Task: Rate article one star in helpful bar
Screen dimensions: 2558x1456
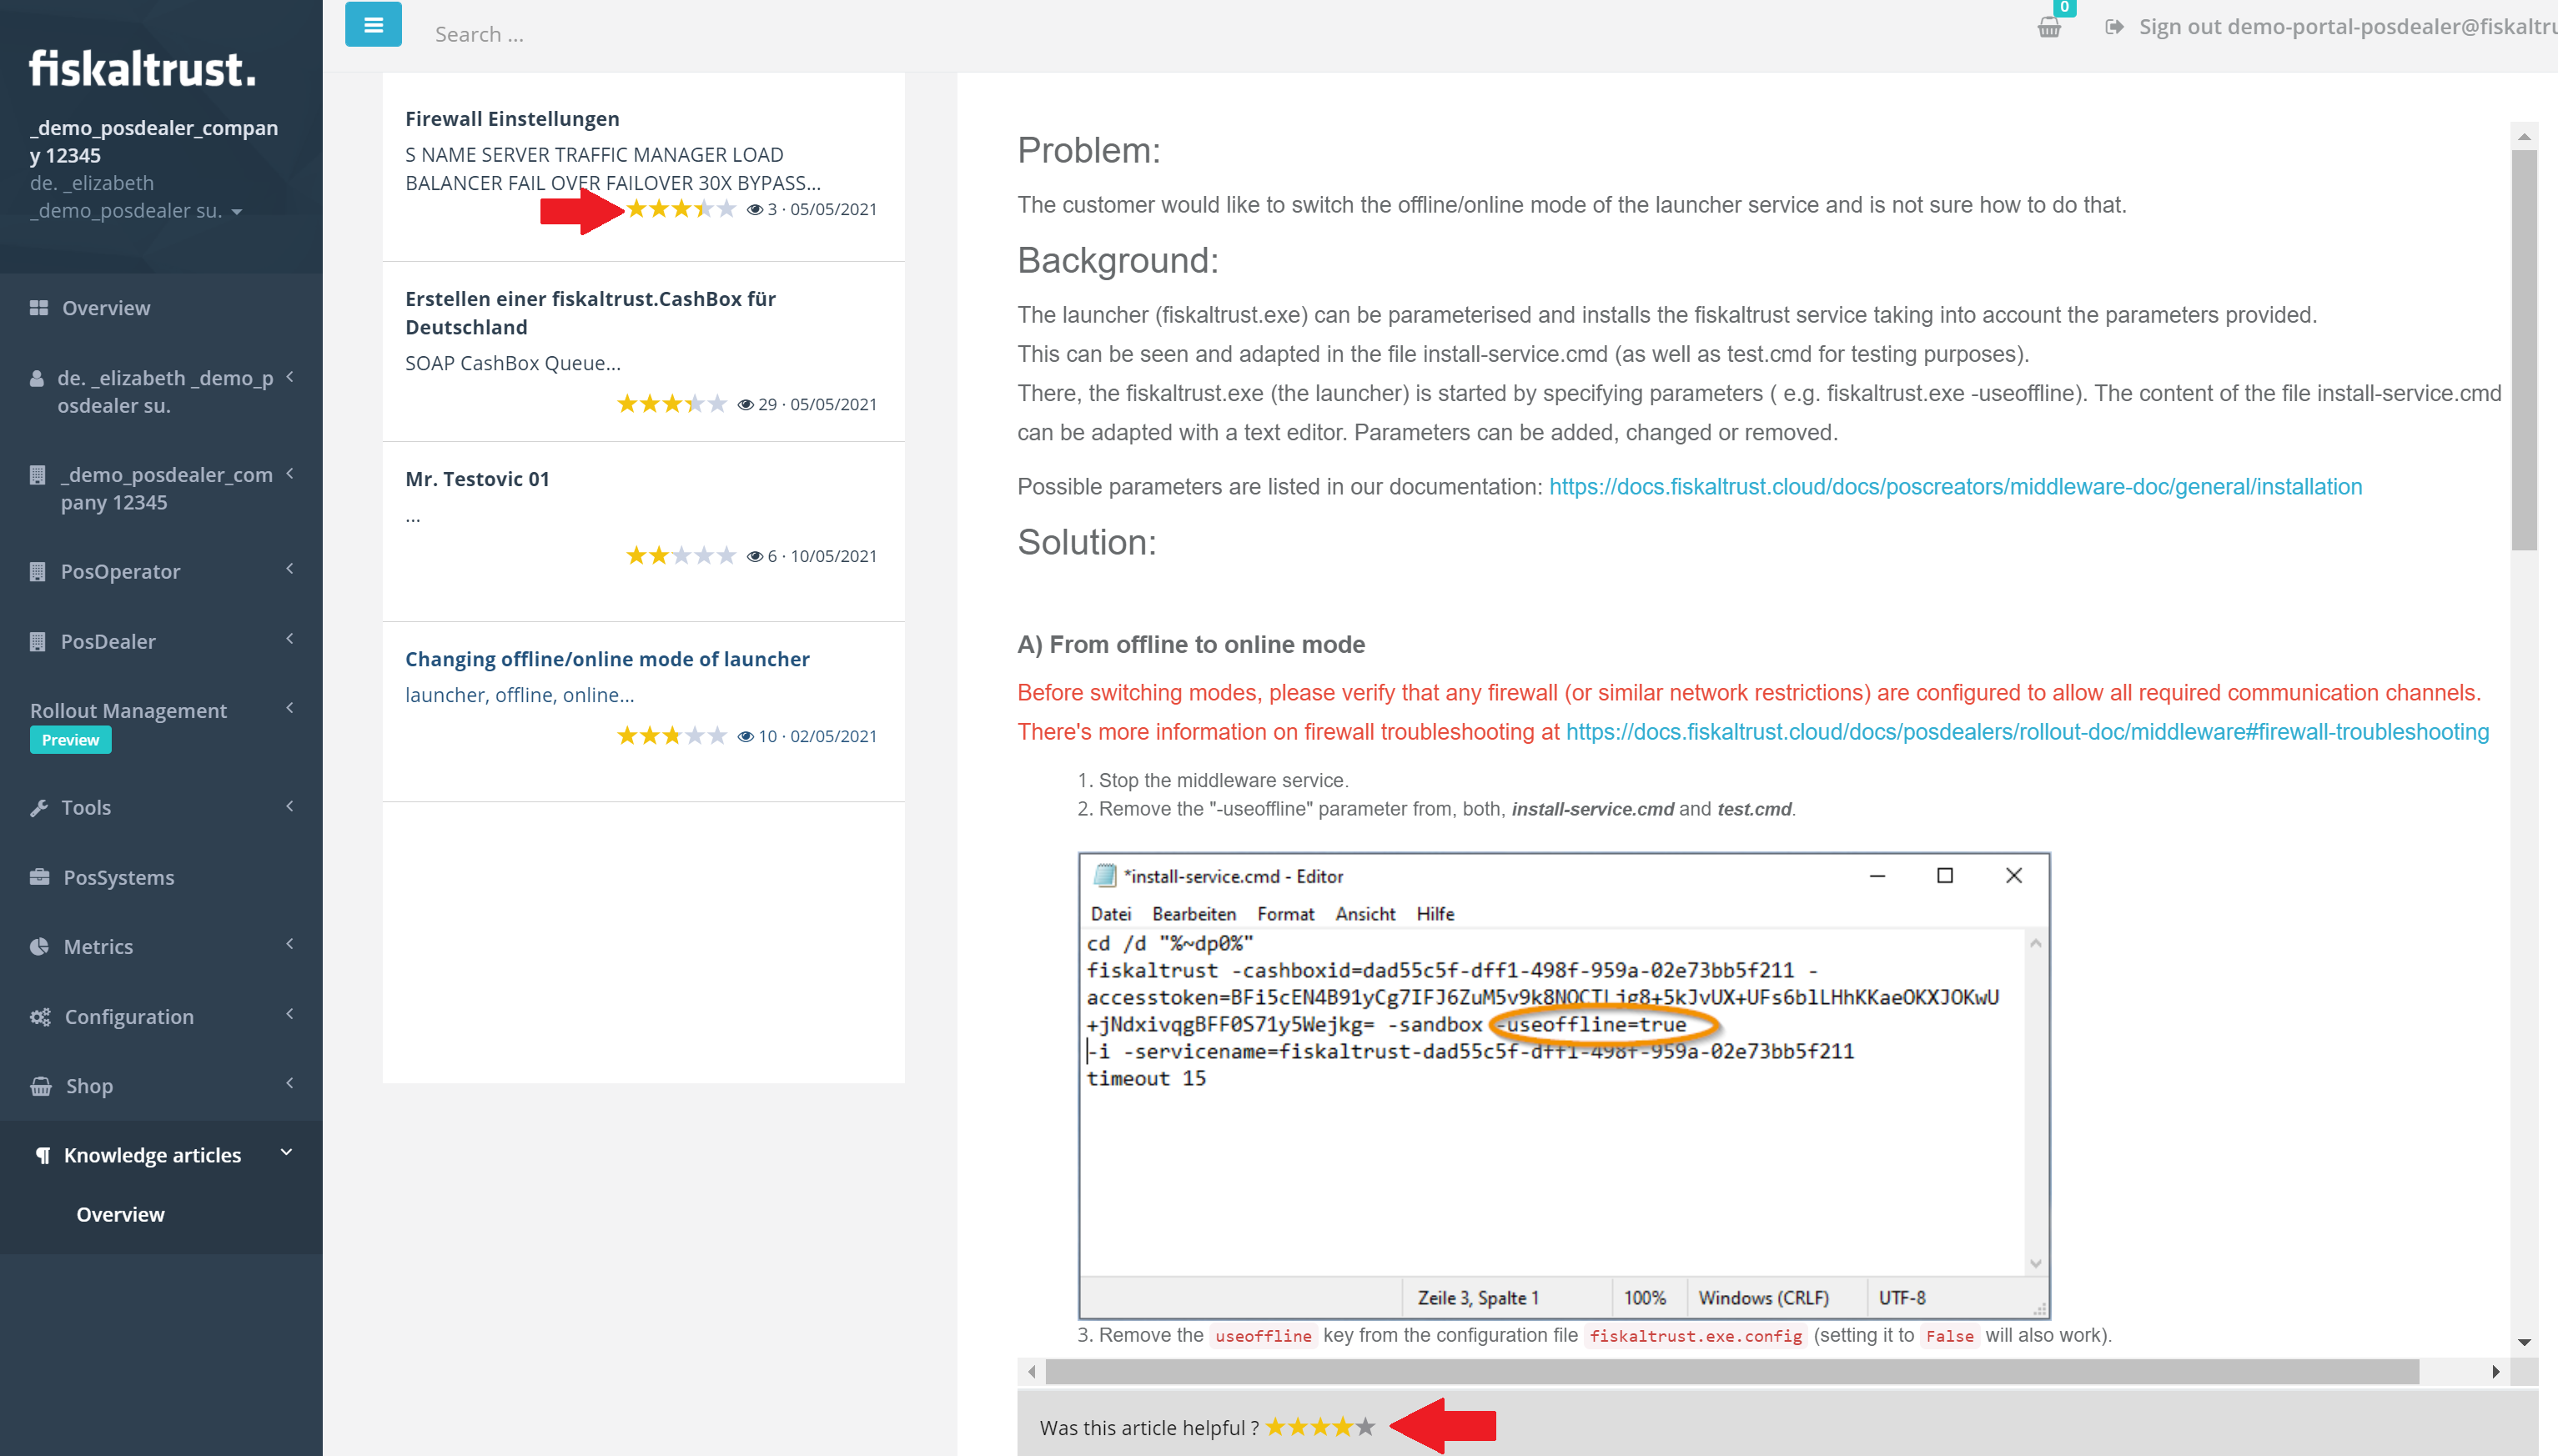Action: [x=1276, y=1427]
